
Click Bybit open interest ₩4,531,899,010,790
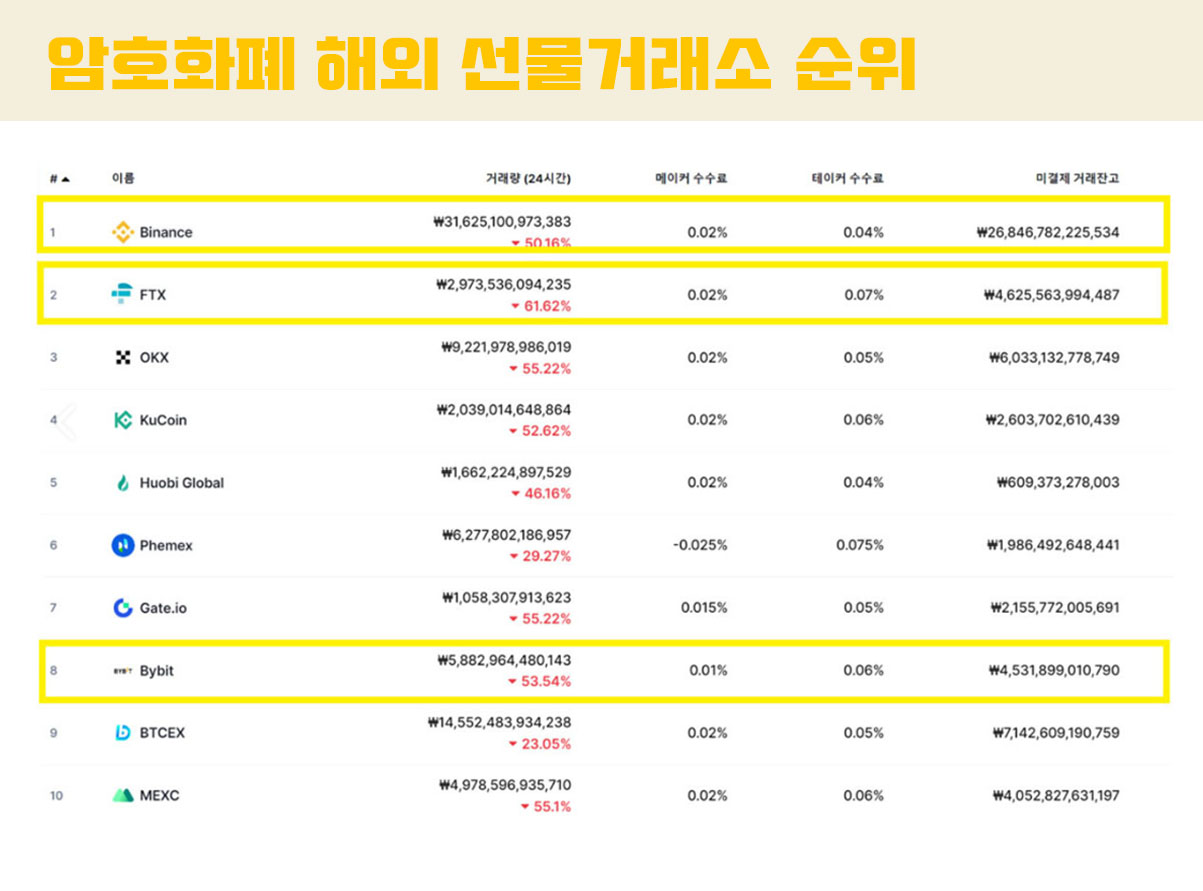(x=1053, y=671)
